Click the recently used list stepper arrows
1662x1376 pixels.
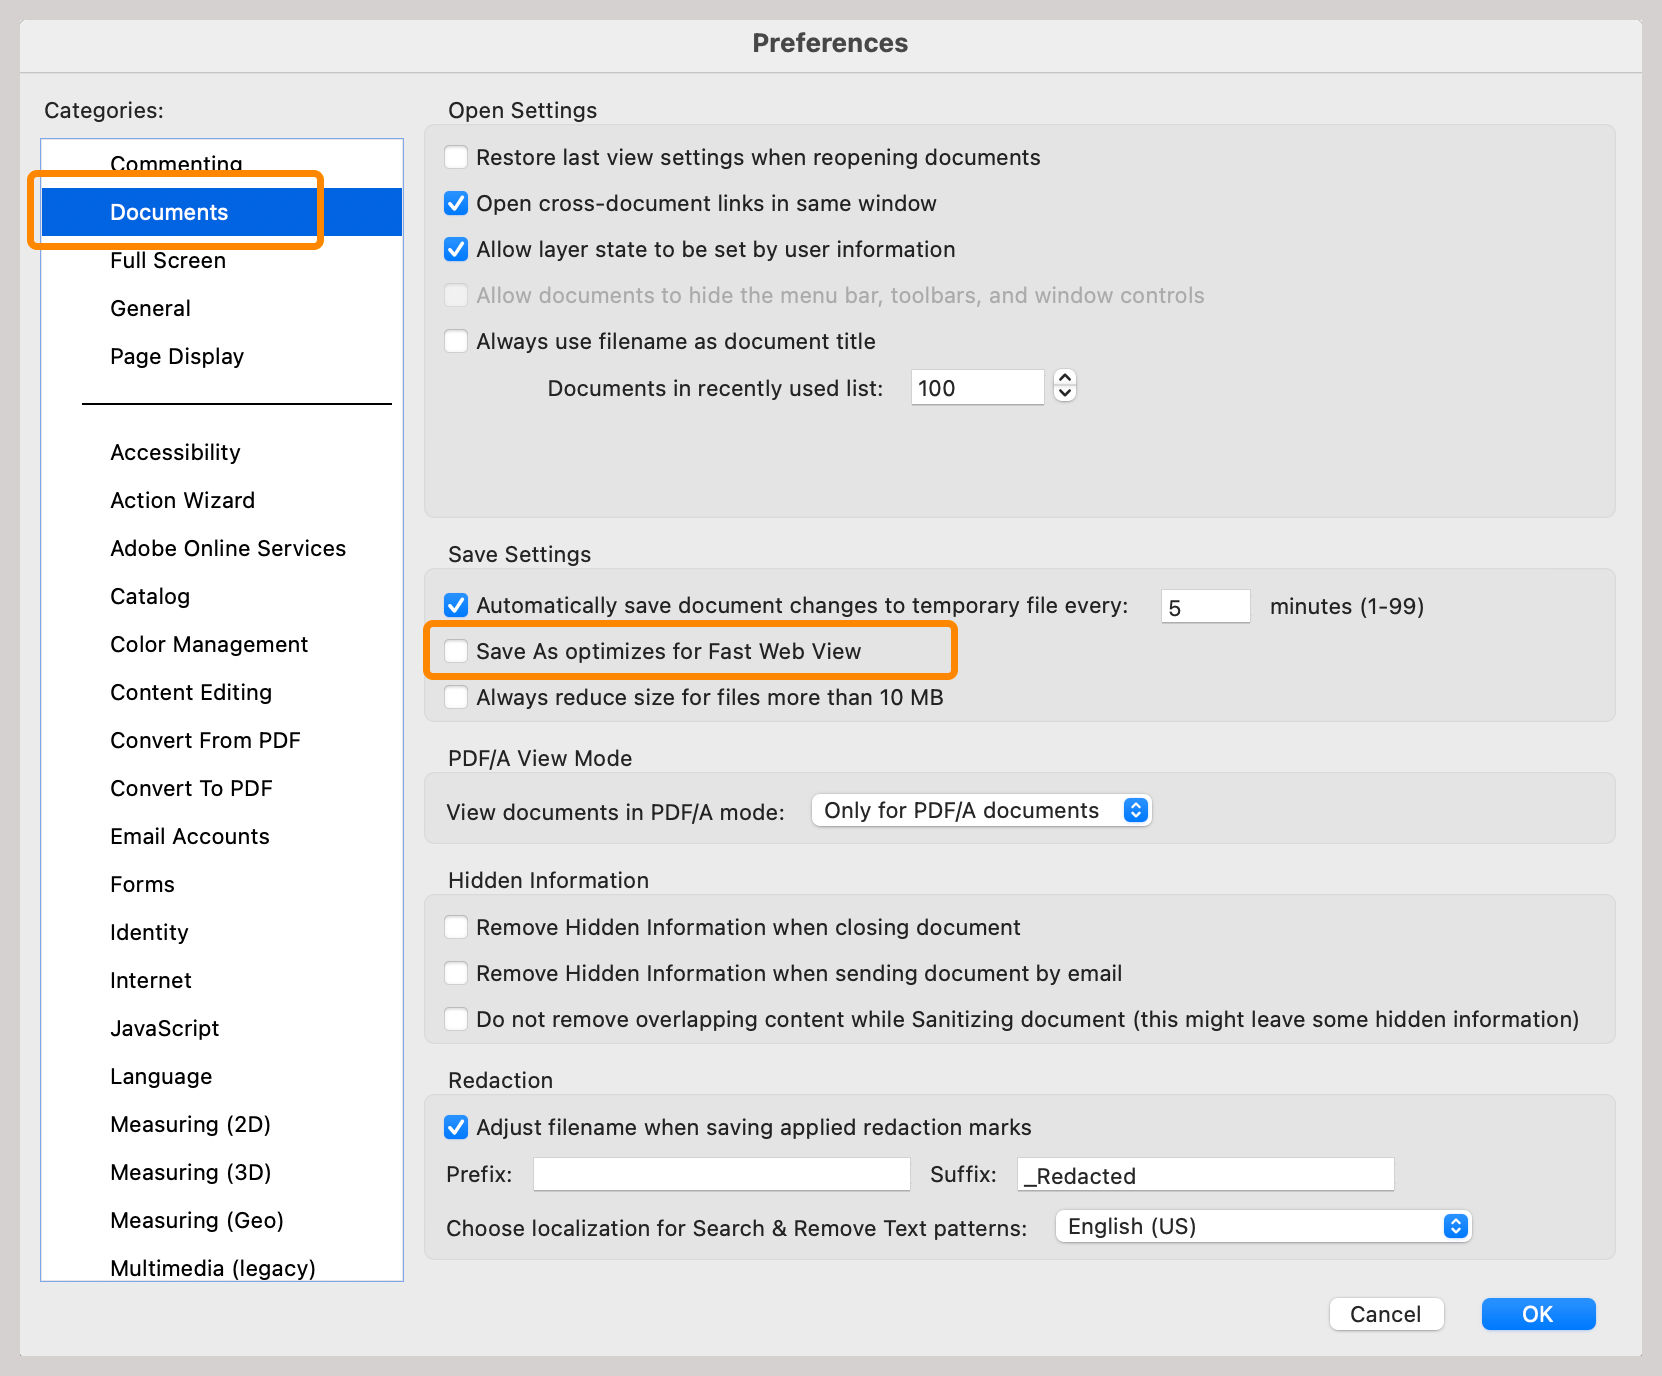click(1065, 386)
